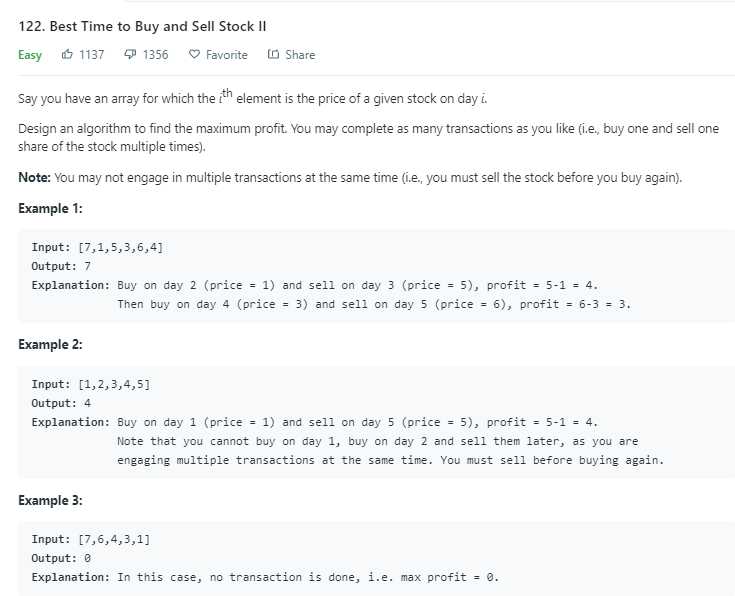The height and width of the screenshot is (596, 735).
Task: Click the heart Favorite icon
Action: pos(194,54)
